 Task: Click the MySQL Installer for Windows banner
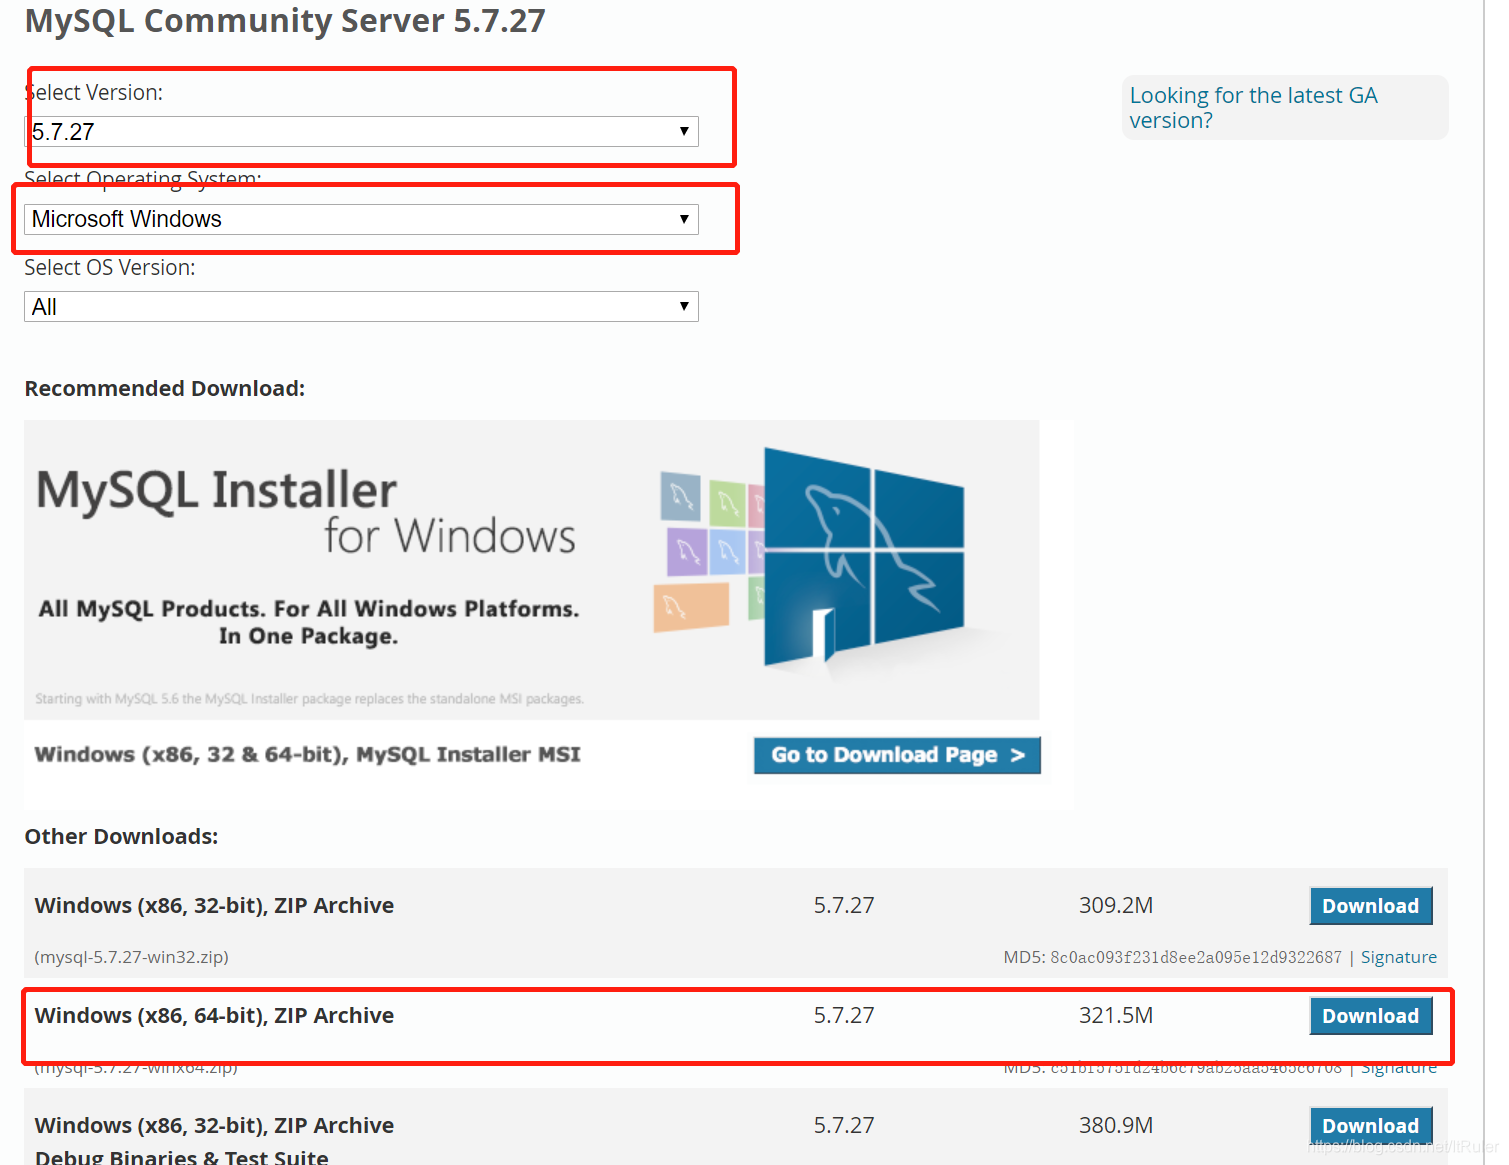(531, 570)
